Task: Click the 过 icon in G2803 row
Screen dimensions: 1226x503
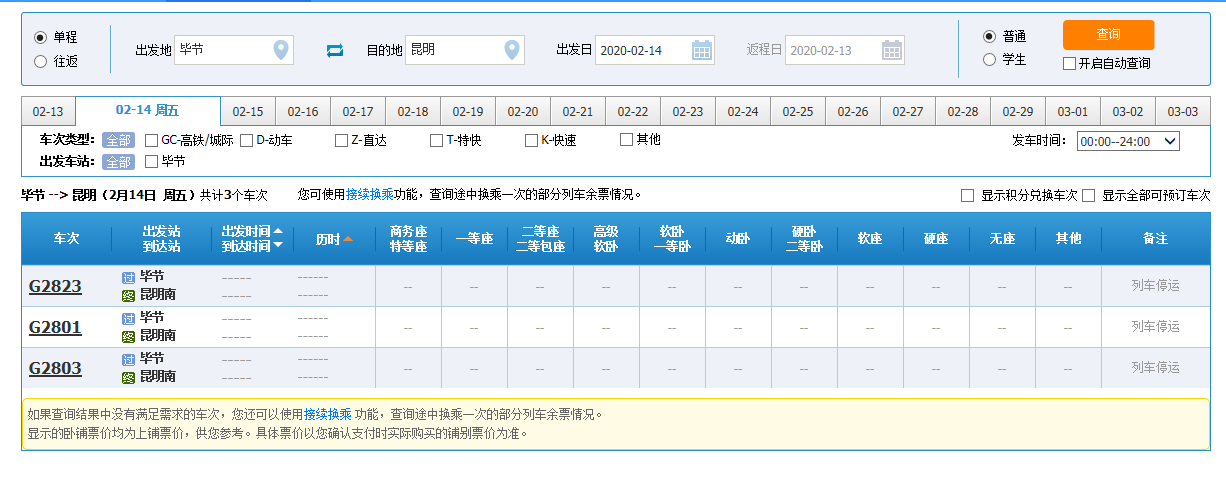Action: [128, 359]
